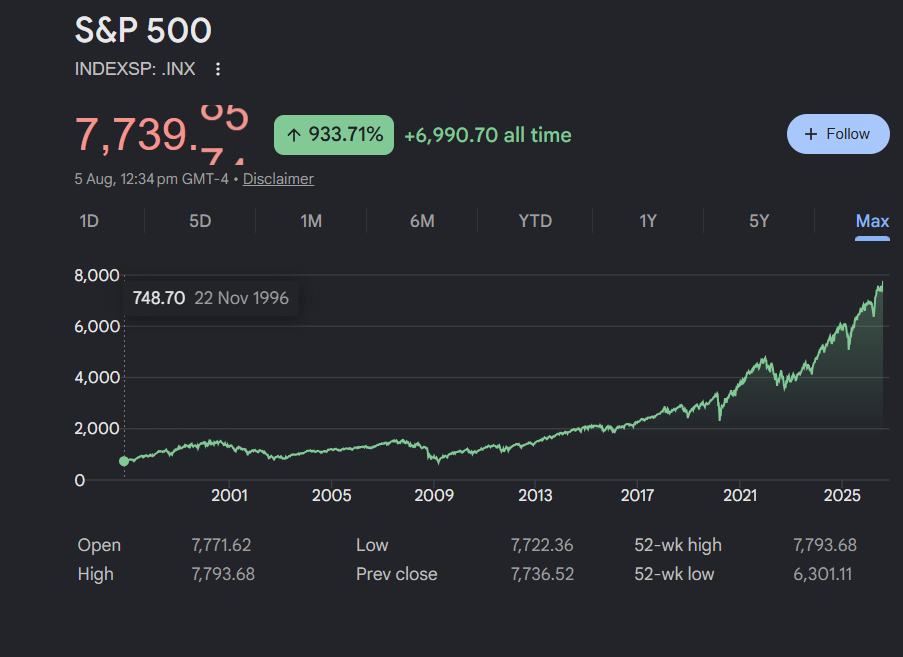Click the 2009 x-axis year label

[434, 495]
